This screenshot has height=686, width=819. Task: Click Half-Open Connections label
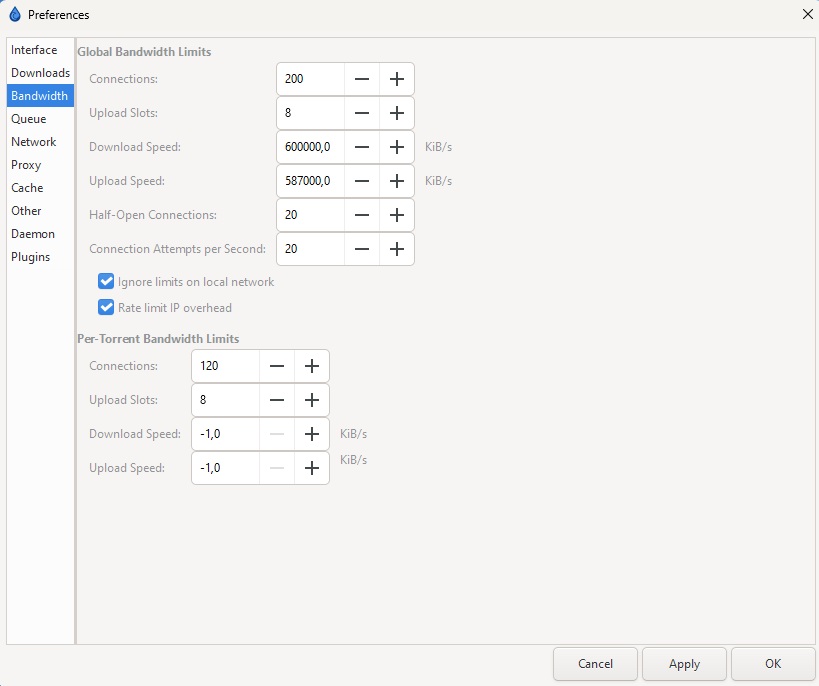tap(153, 215)
